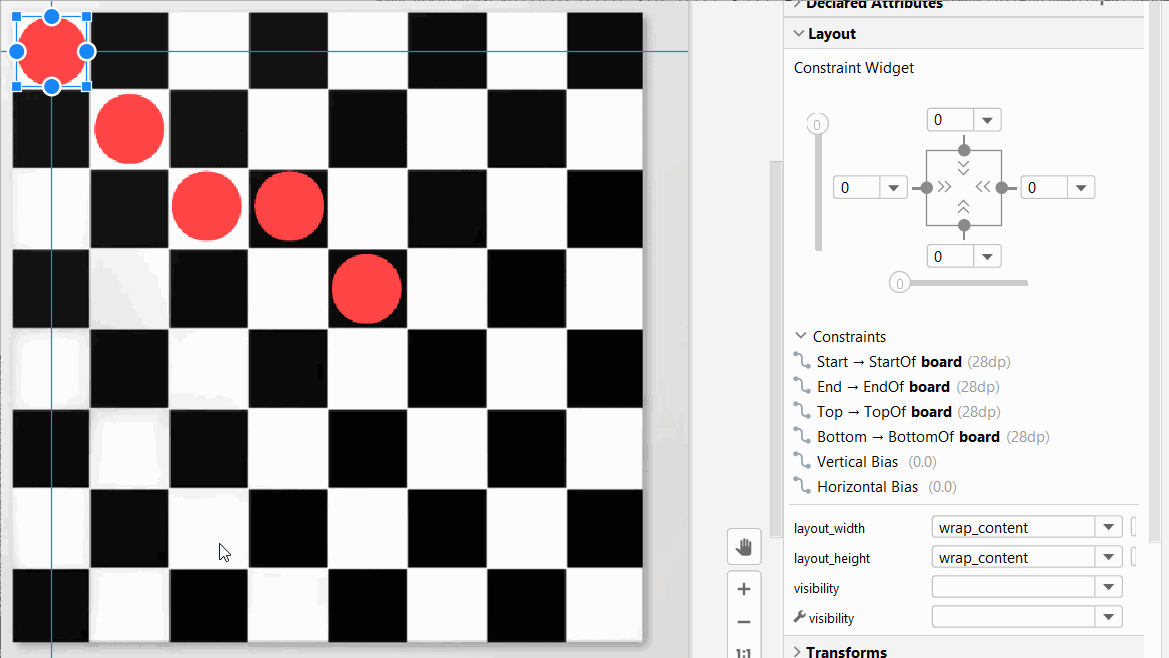Image resolution: width=1169 pixels, height=658 pixels.
Task: Click the top margin value field
Action: pos(951,120)
